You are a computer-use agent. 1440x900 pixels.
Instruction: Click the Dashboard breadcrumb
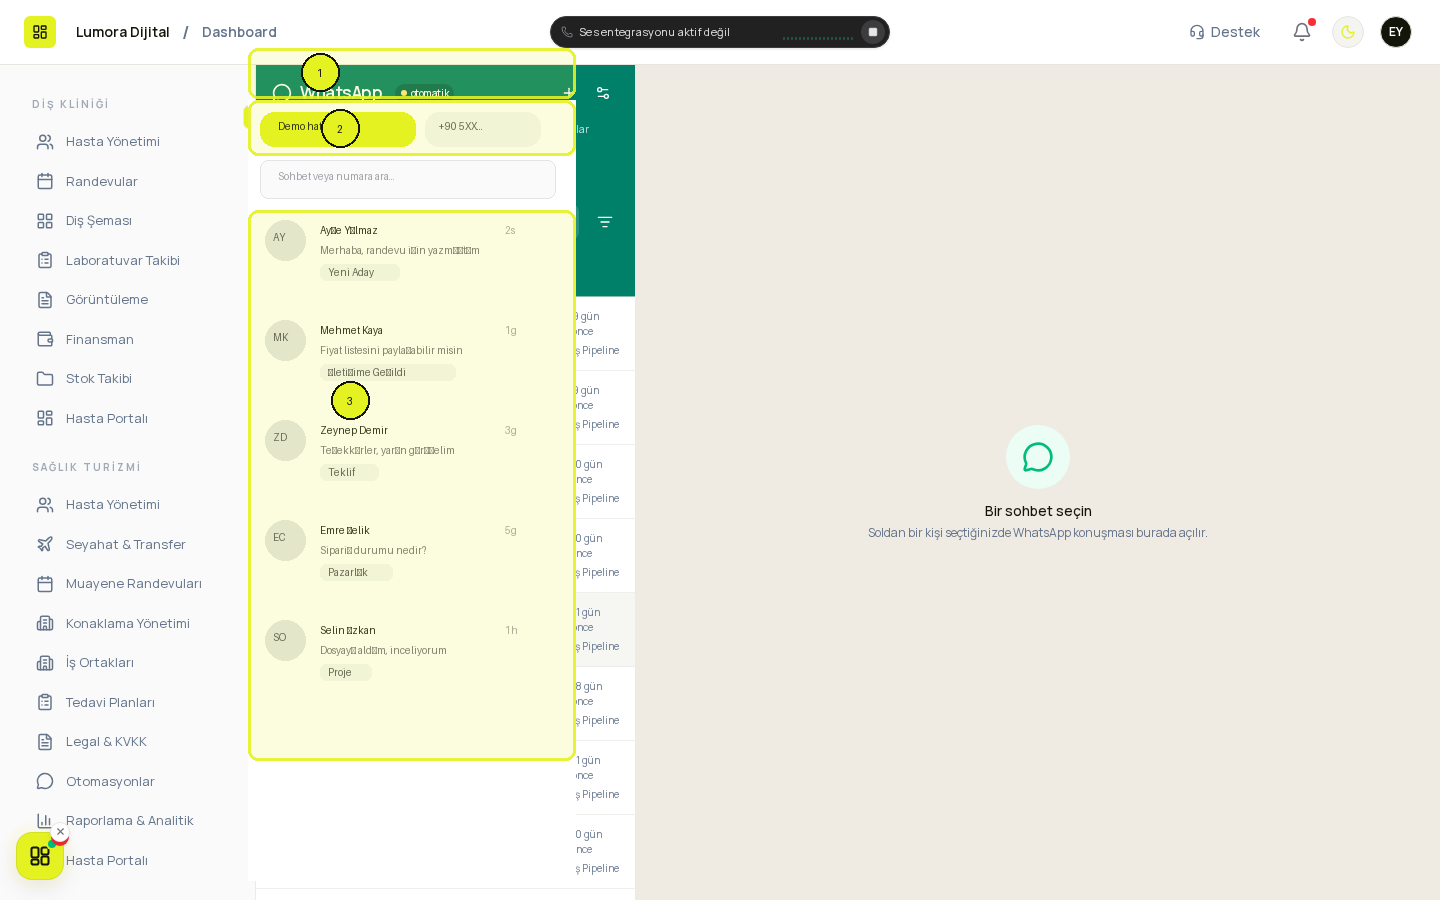pos(239,32)
